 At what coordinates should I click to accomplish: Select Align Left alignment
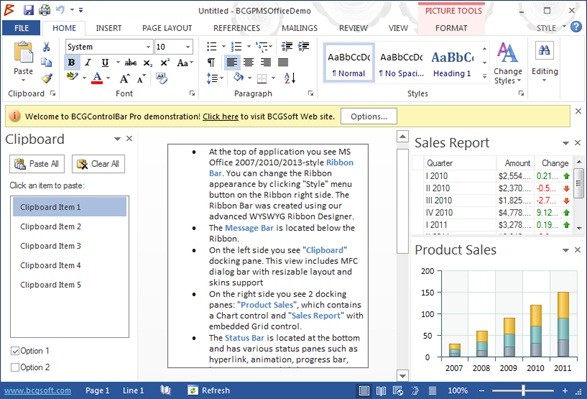(232, 62)
